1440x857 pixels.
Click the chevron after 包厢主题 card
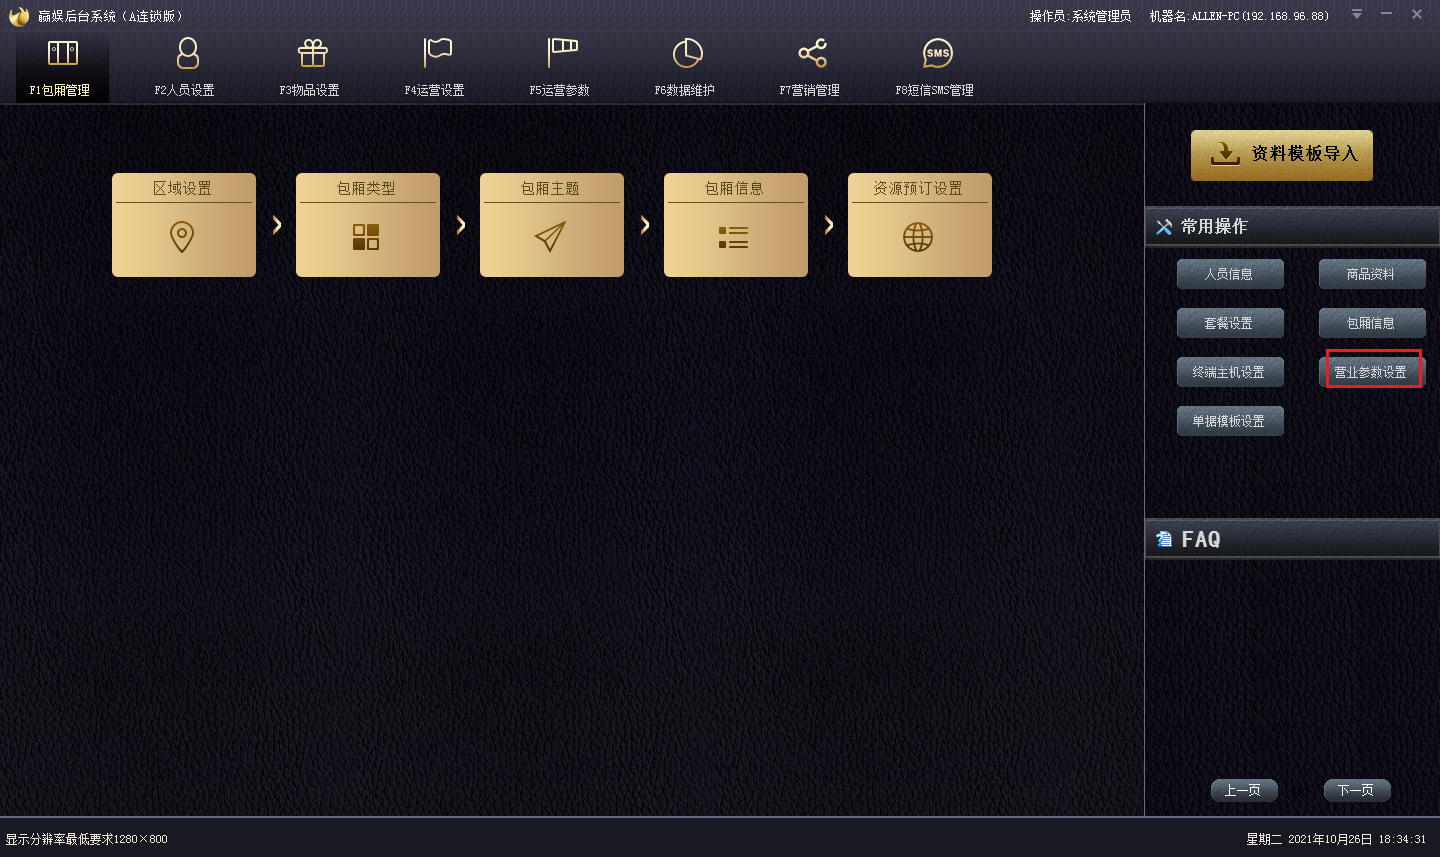(645, 225)
